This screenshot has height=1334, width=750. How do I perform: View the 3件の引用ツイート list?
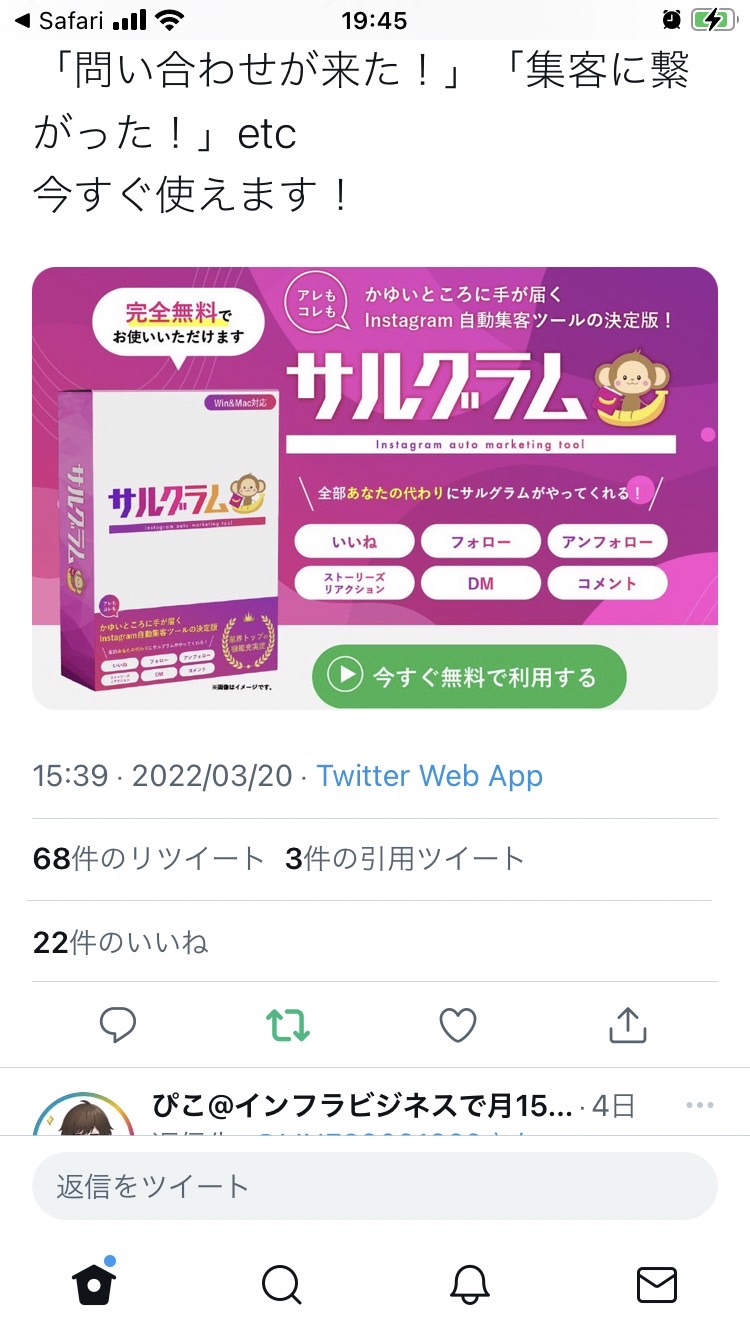(405, 859)
